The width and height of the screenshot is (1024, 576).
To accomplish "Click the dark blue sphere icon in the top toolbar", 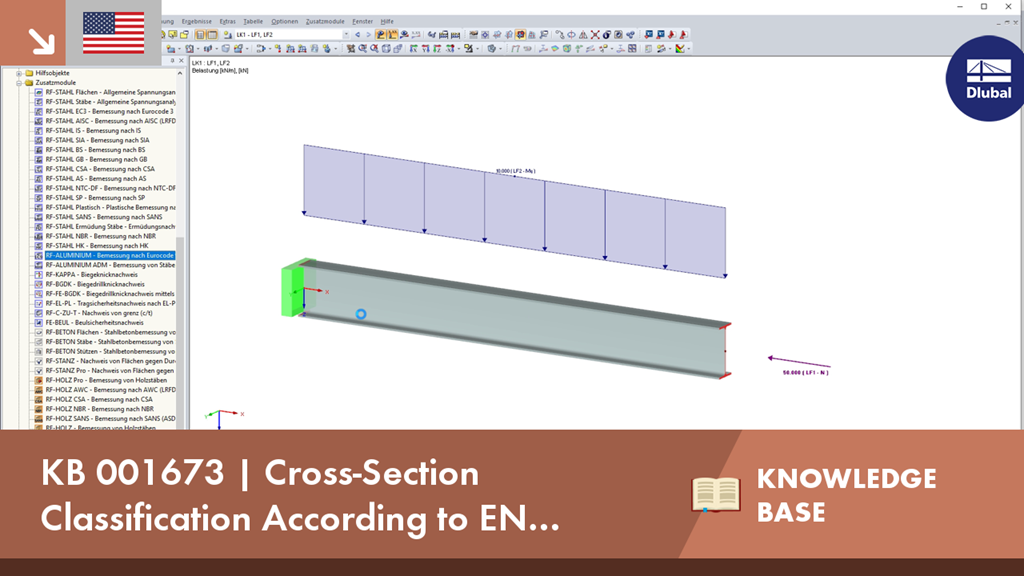I will 607,35.
